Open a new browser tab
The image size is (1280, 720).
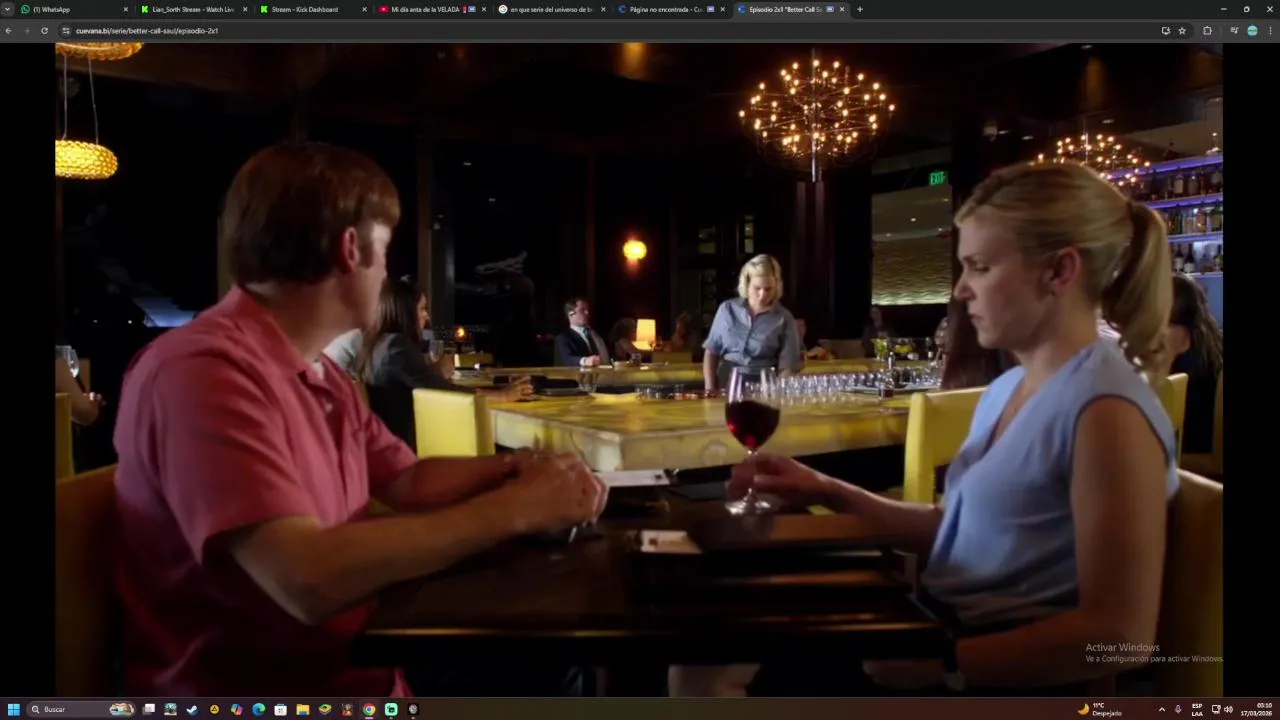[x=860, y=9]
